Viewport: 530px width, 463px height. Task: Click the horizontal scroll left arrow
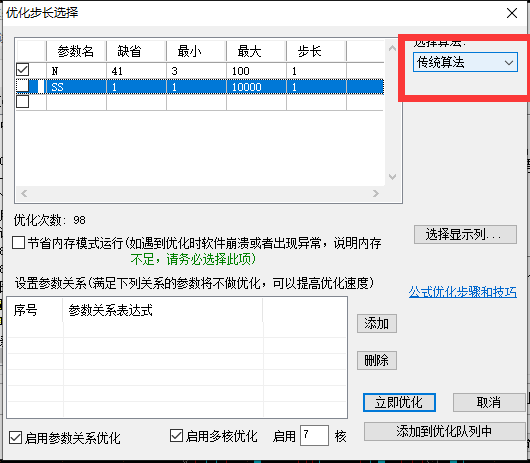click(24, 193)
